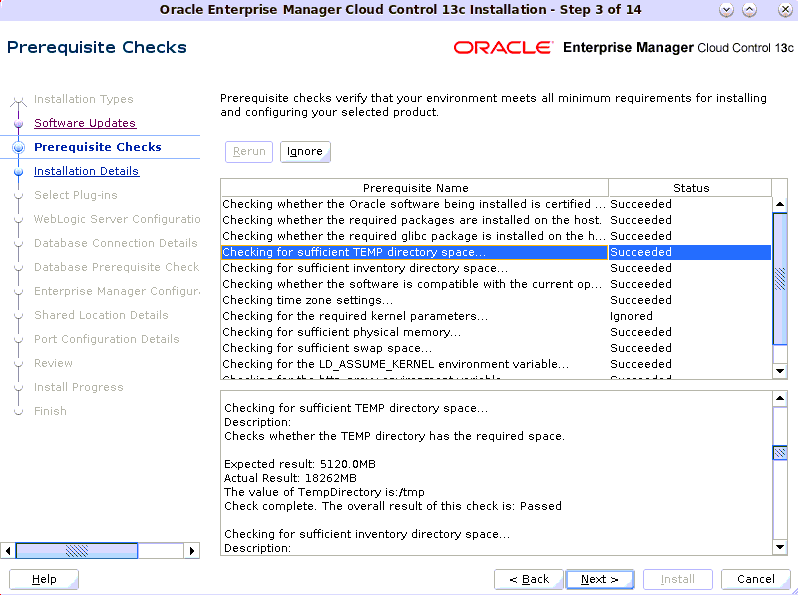Maximize the installer window
Screen dimensions: 798x595
[x=749, y=10]
